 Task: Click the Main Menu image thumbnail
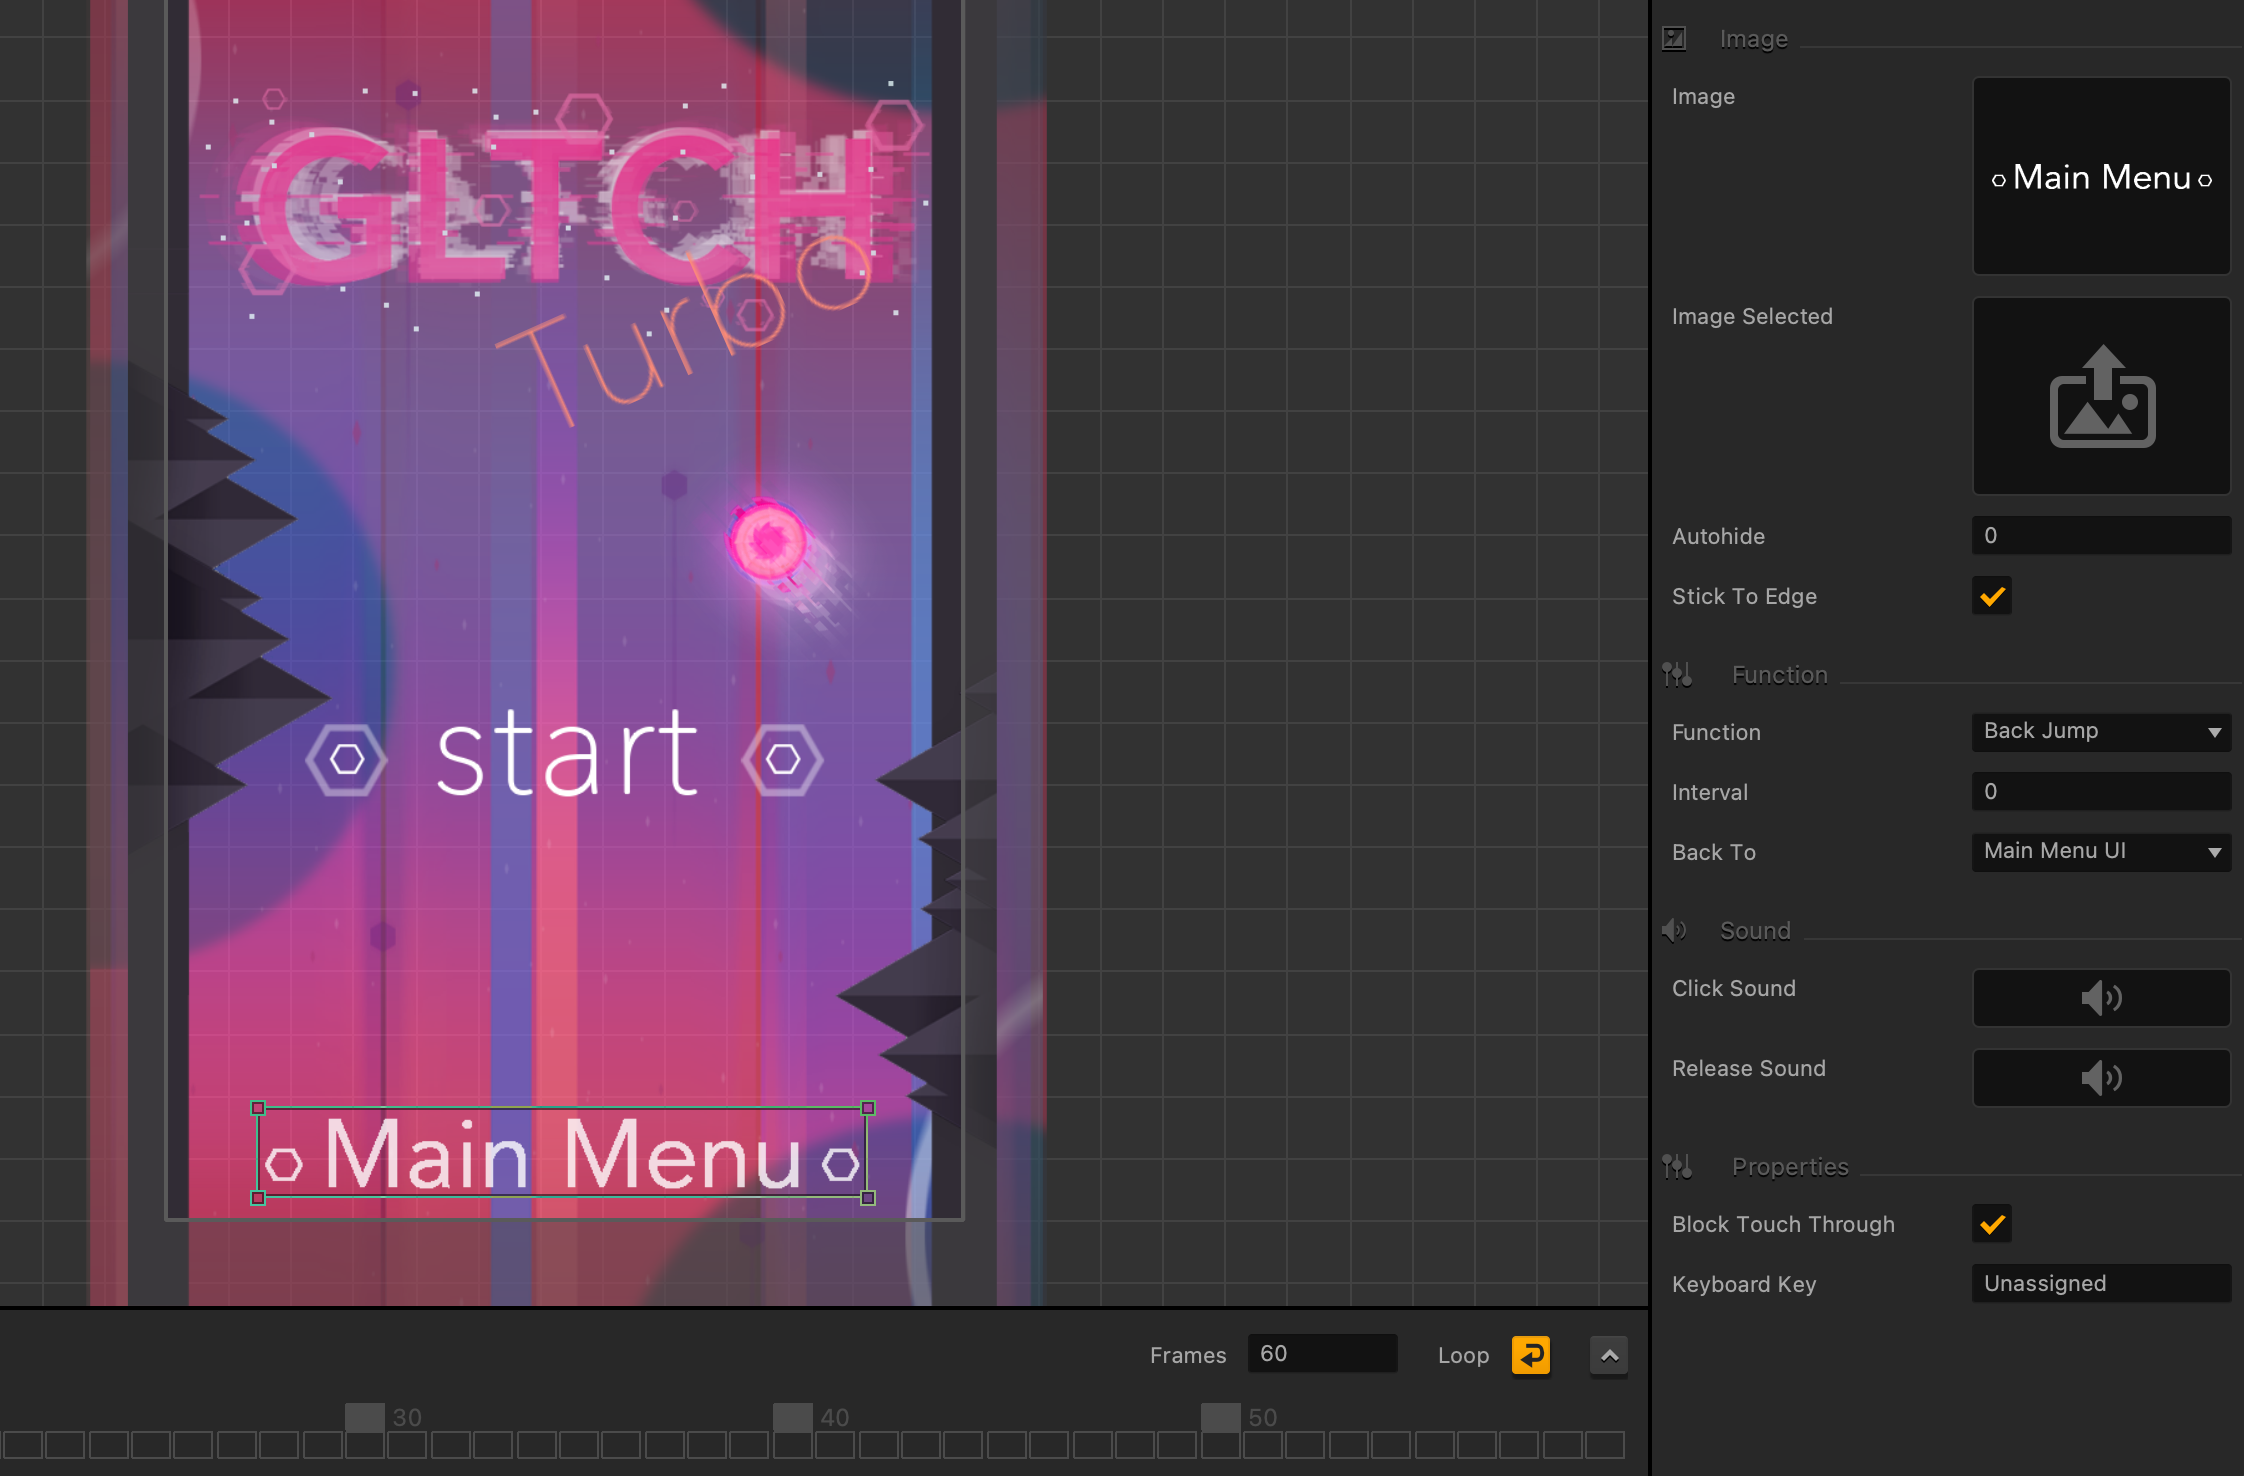point(2101,177)
